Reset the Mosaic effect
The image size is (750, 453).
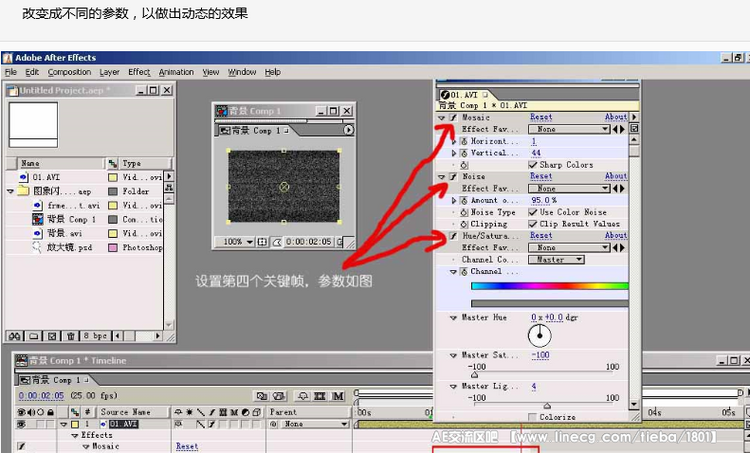[x=541, y=117]
